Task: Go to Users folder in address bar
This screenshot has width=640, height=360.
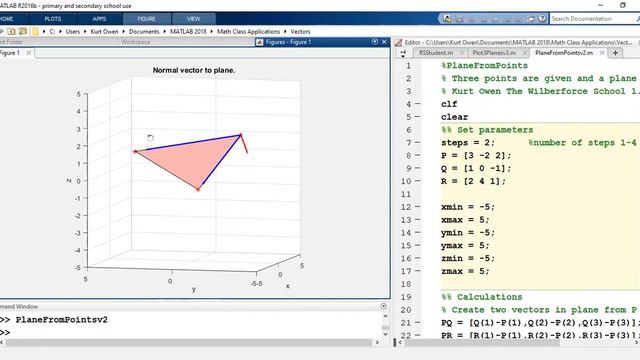Action: click(73, 31)
